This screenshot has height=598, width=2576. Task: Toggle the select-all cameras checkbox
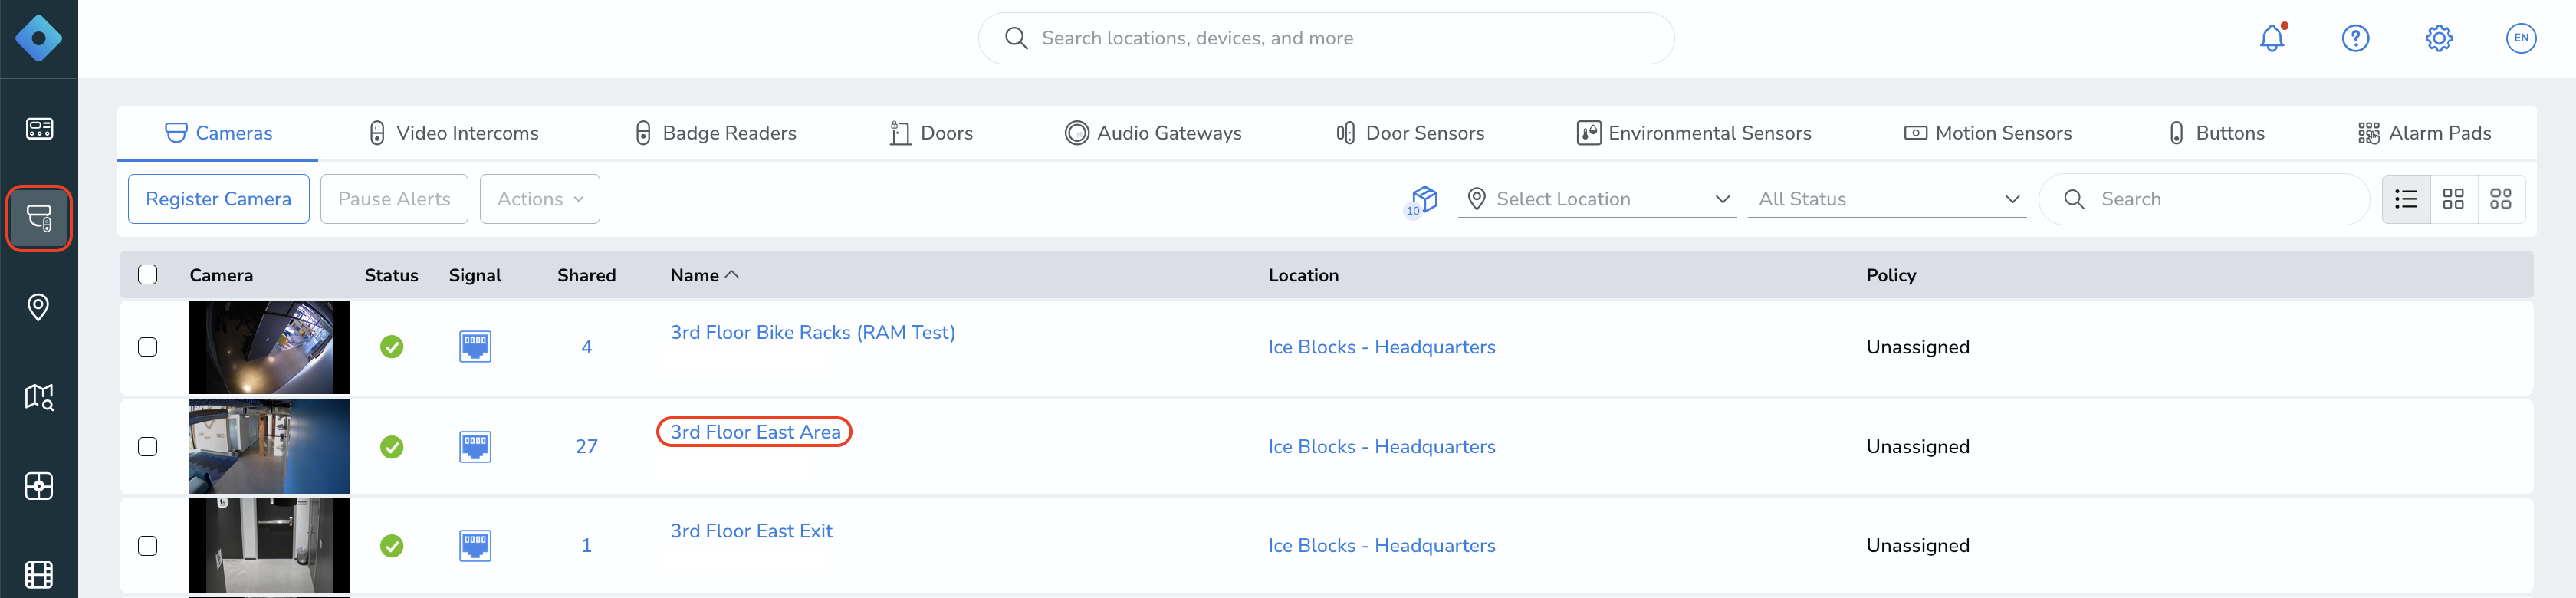148,275
